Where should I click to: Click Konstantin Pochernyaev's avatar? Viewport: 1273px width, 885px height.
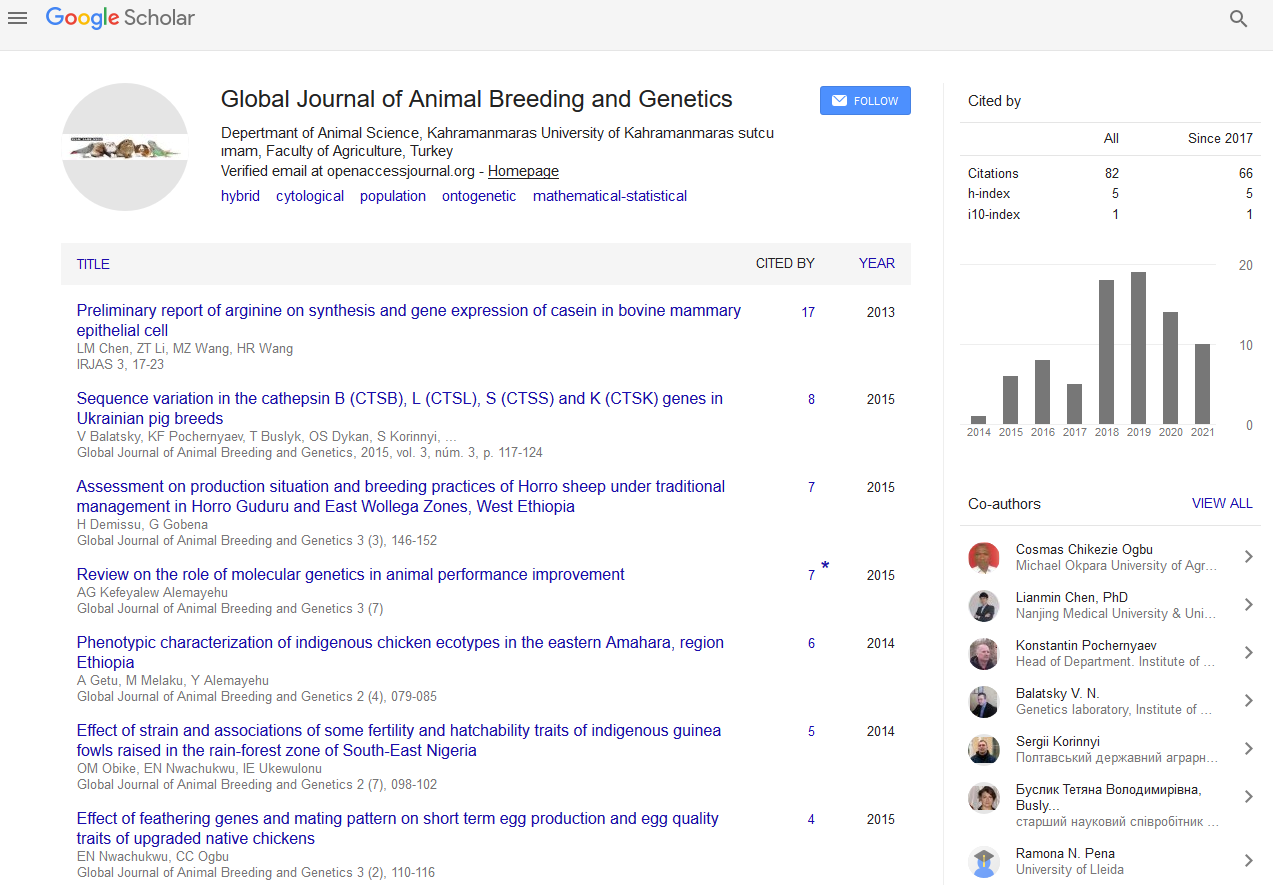click(984, 653)
